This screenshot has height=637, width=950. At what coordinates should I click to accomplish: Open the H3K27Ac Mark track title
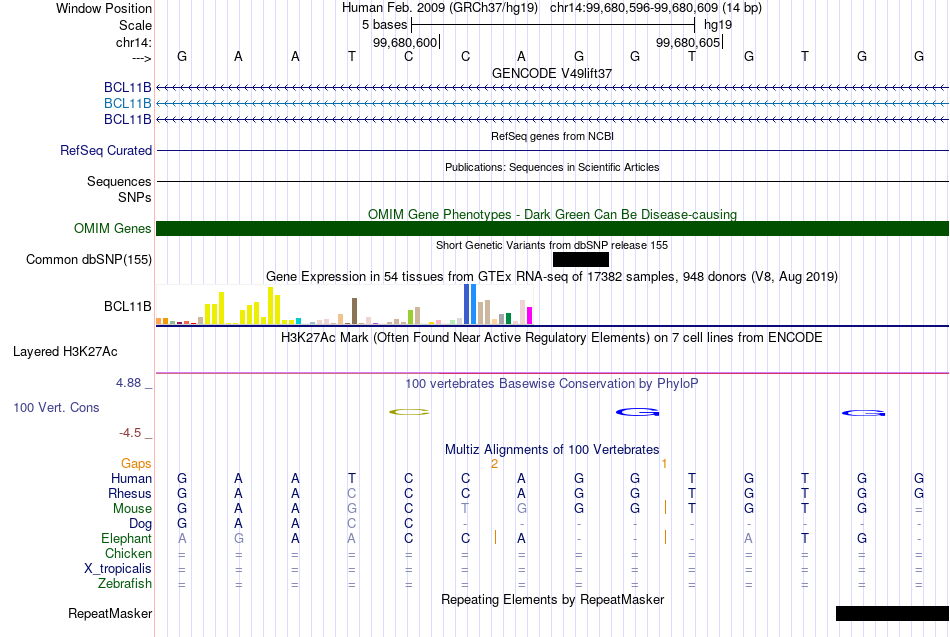(551, 338)
